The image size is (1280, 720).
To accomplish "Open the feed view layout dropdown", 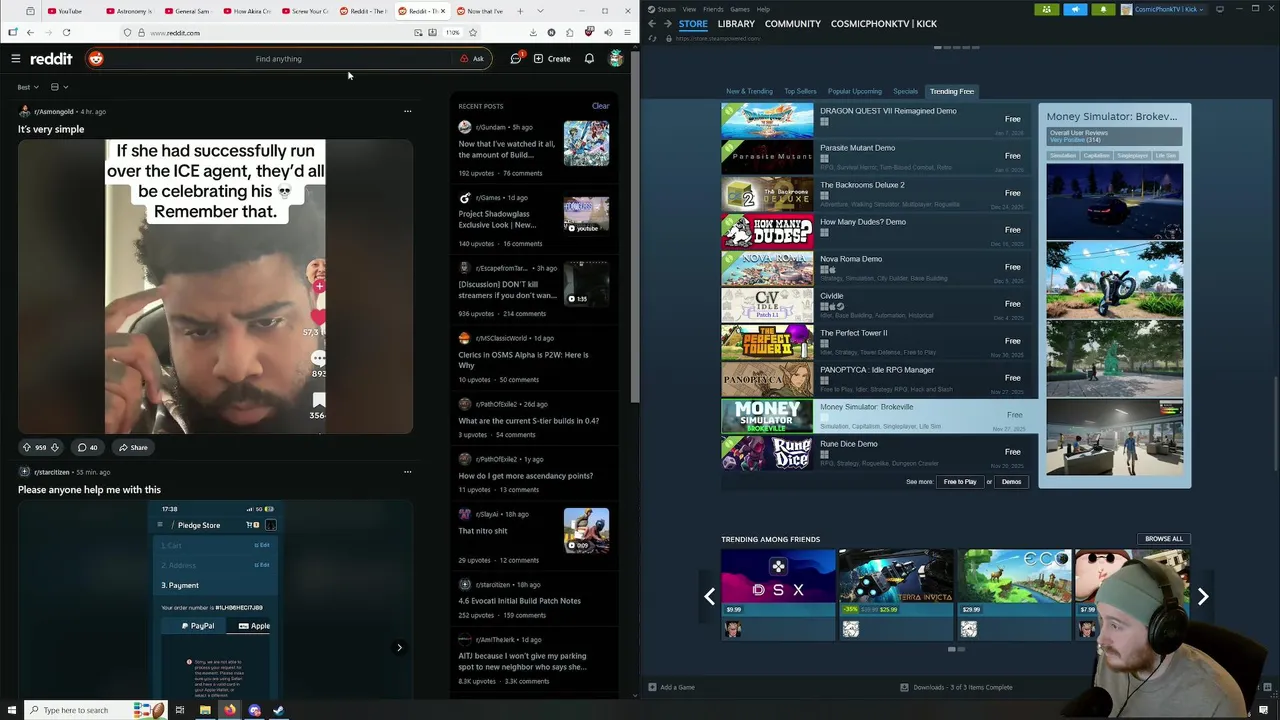I will pos(59,87).
